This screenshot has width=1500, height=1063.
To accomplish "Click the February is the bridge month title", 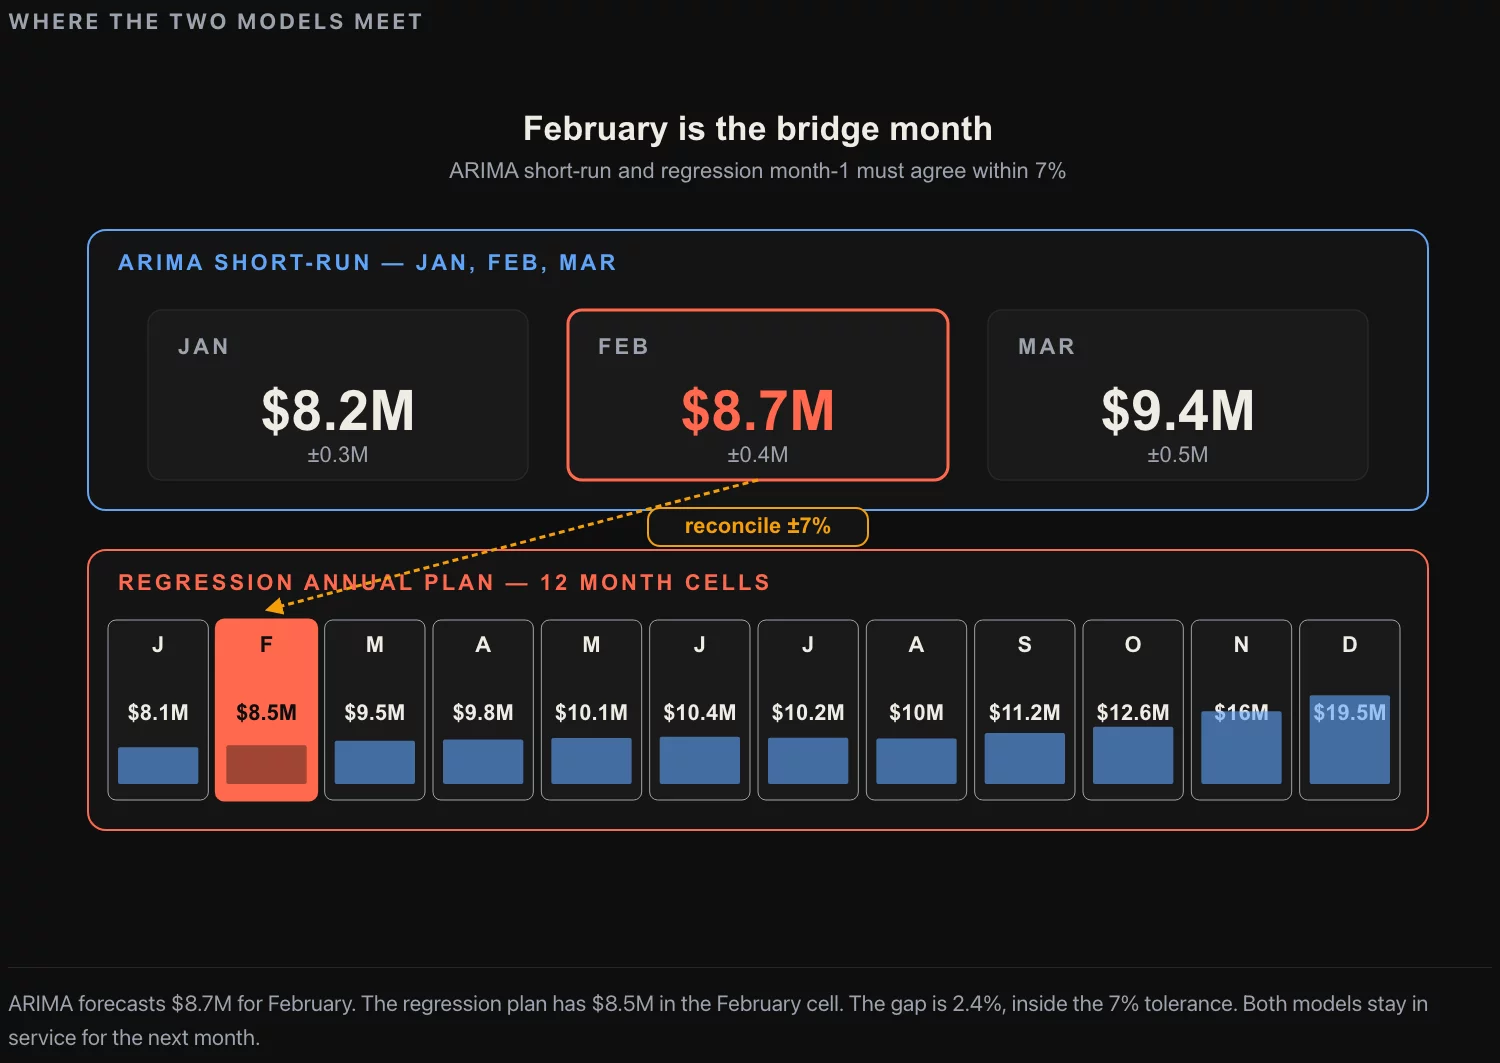I will point(758,129).
